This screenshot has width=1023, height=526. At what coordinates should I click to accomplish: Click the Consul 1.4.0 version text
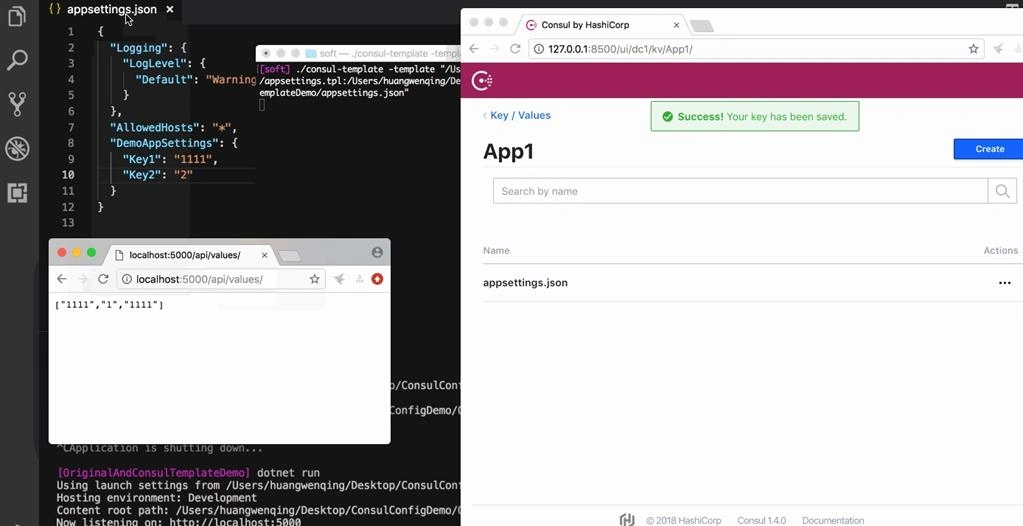coord(761,520)
